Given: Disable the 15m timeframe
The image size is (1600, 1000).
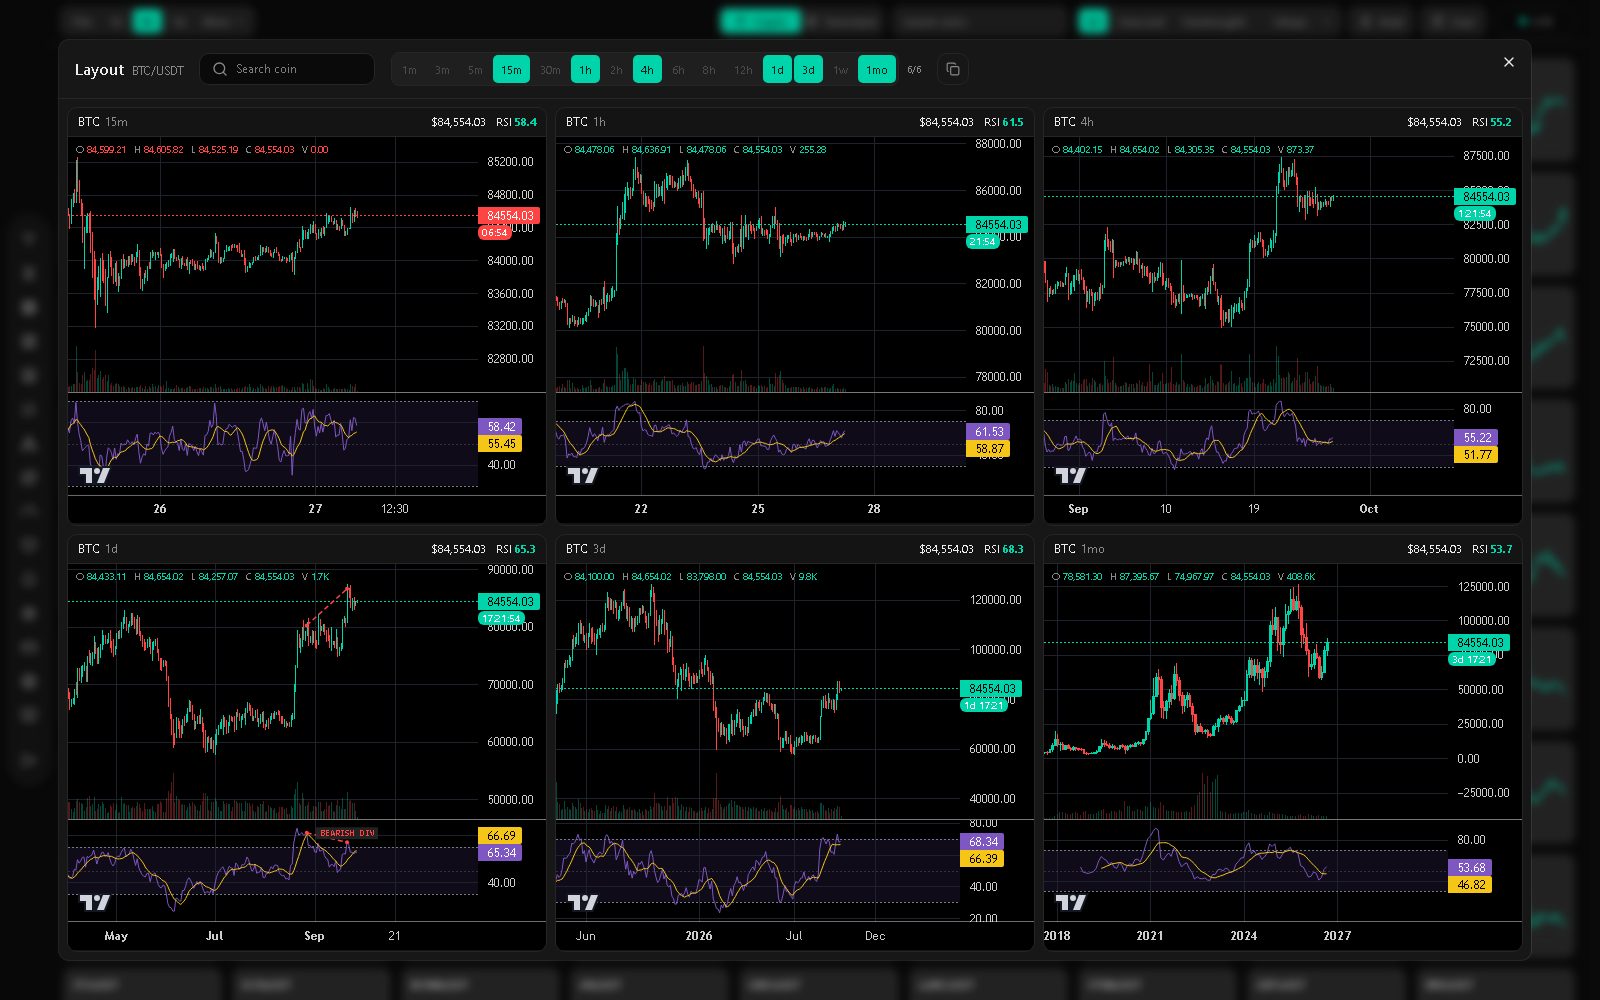Looking at the screenshot, I should click(511, 70).
